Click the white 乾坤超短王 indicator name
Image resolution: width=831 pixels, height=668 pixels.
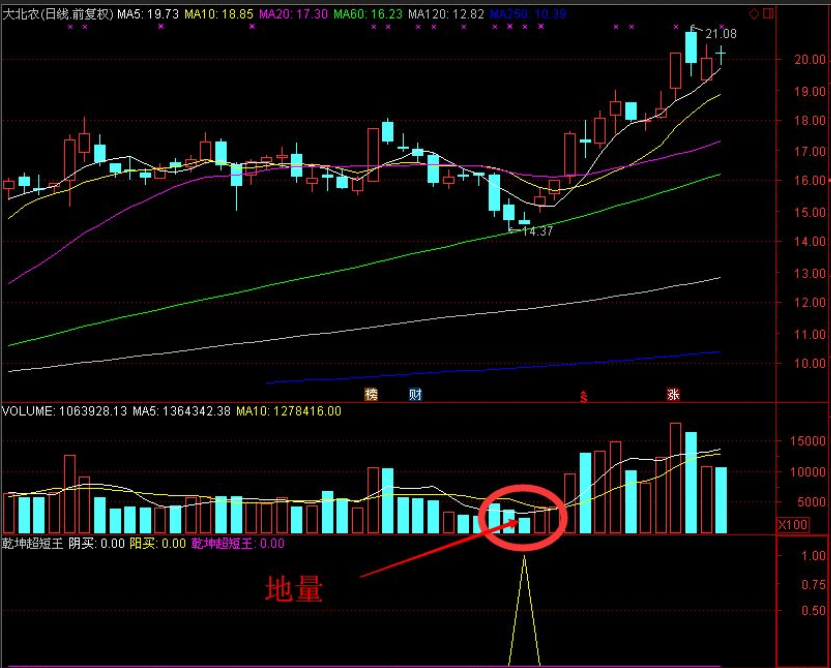click(32, 543)
